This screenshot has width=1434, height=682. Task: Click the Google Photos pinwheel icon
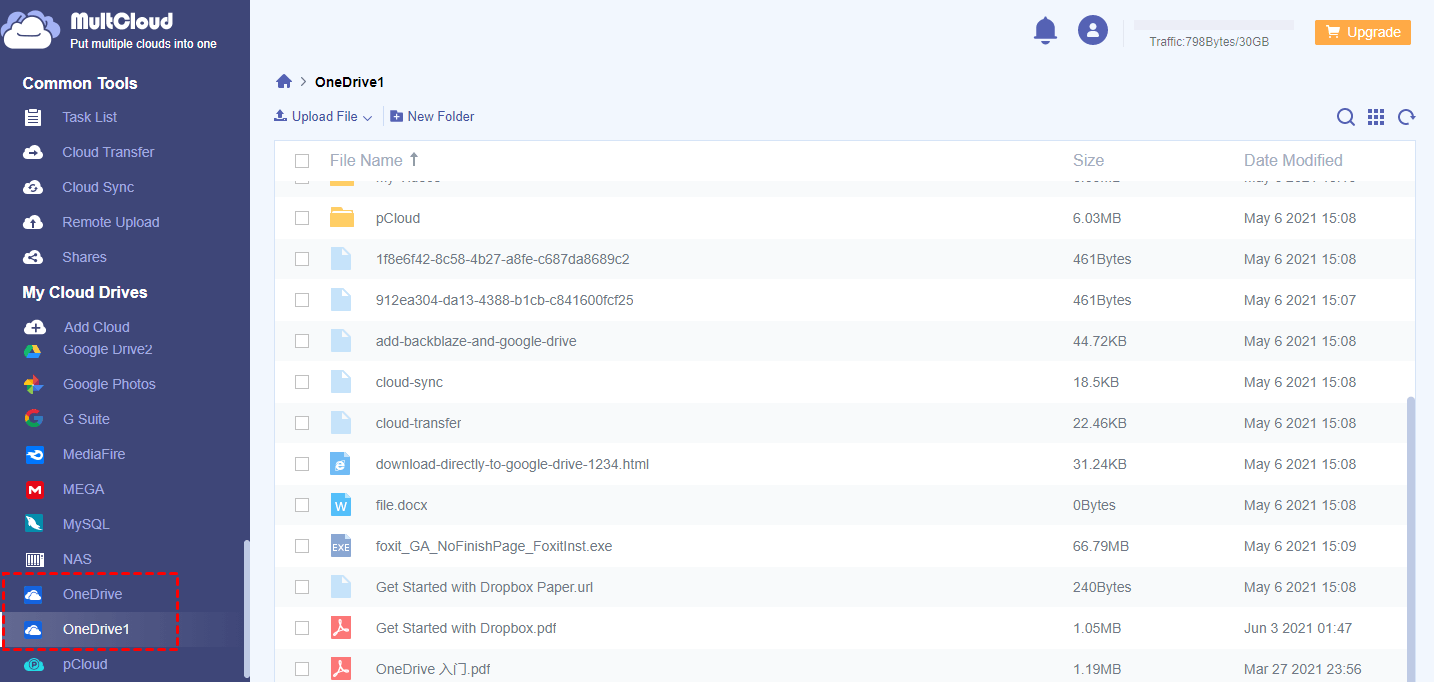click(34, 385)
